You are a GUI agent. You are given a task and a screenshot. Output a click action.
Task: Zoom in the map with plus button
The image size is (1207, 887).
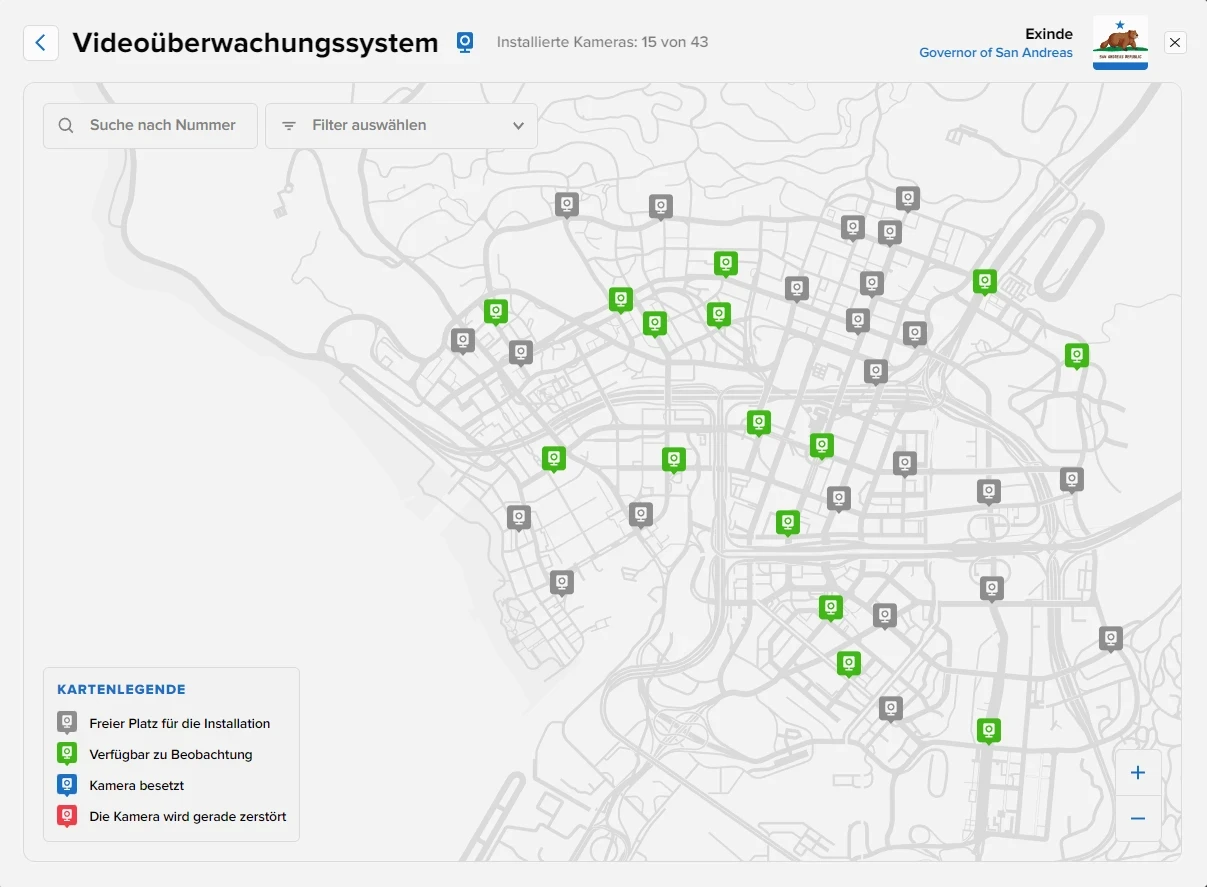pos(1137,773)
